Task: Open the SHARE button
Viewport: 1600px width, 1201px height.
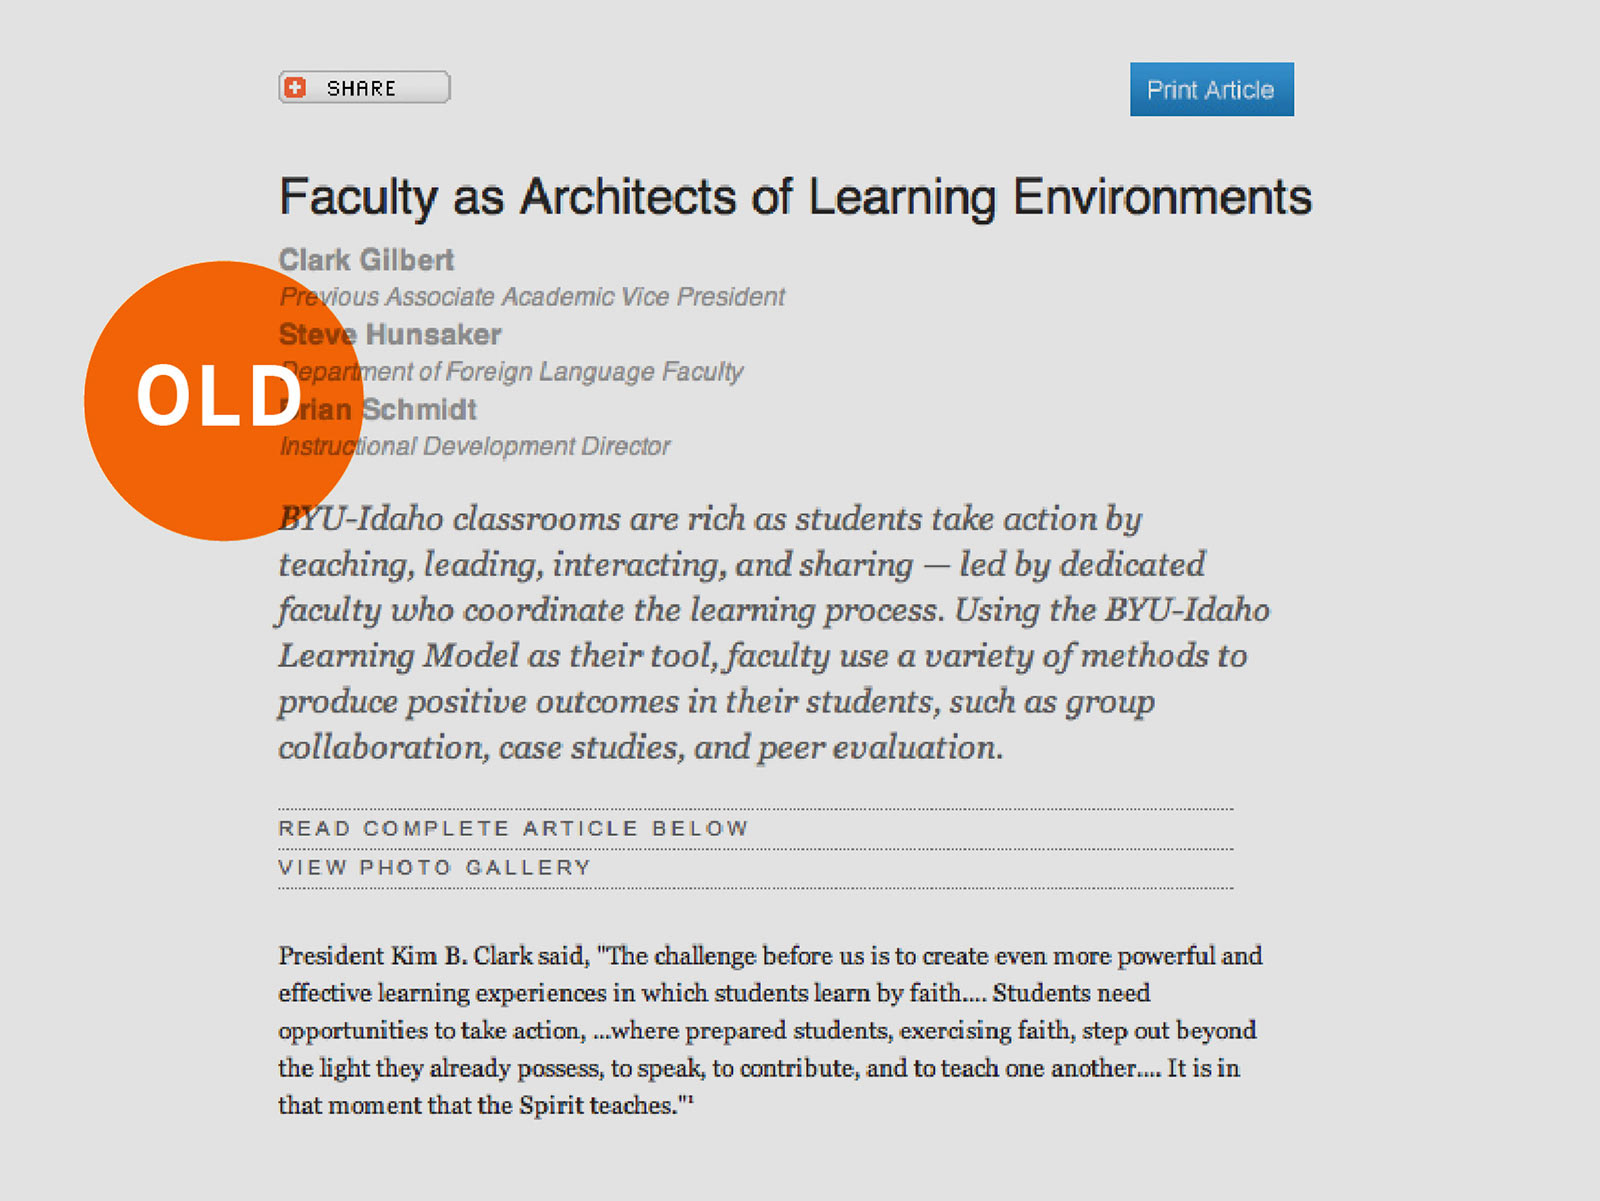Action: (364, 87)
